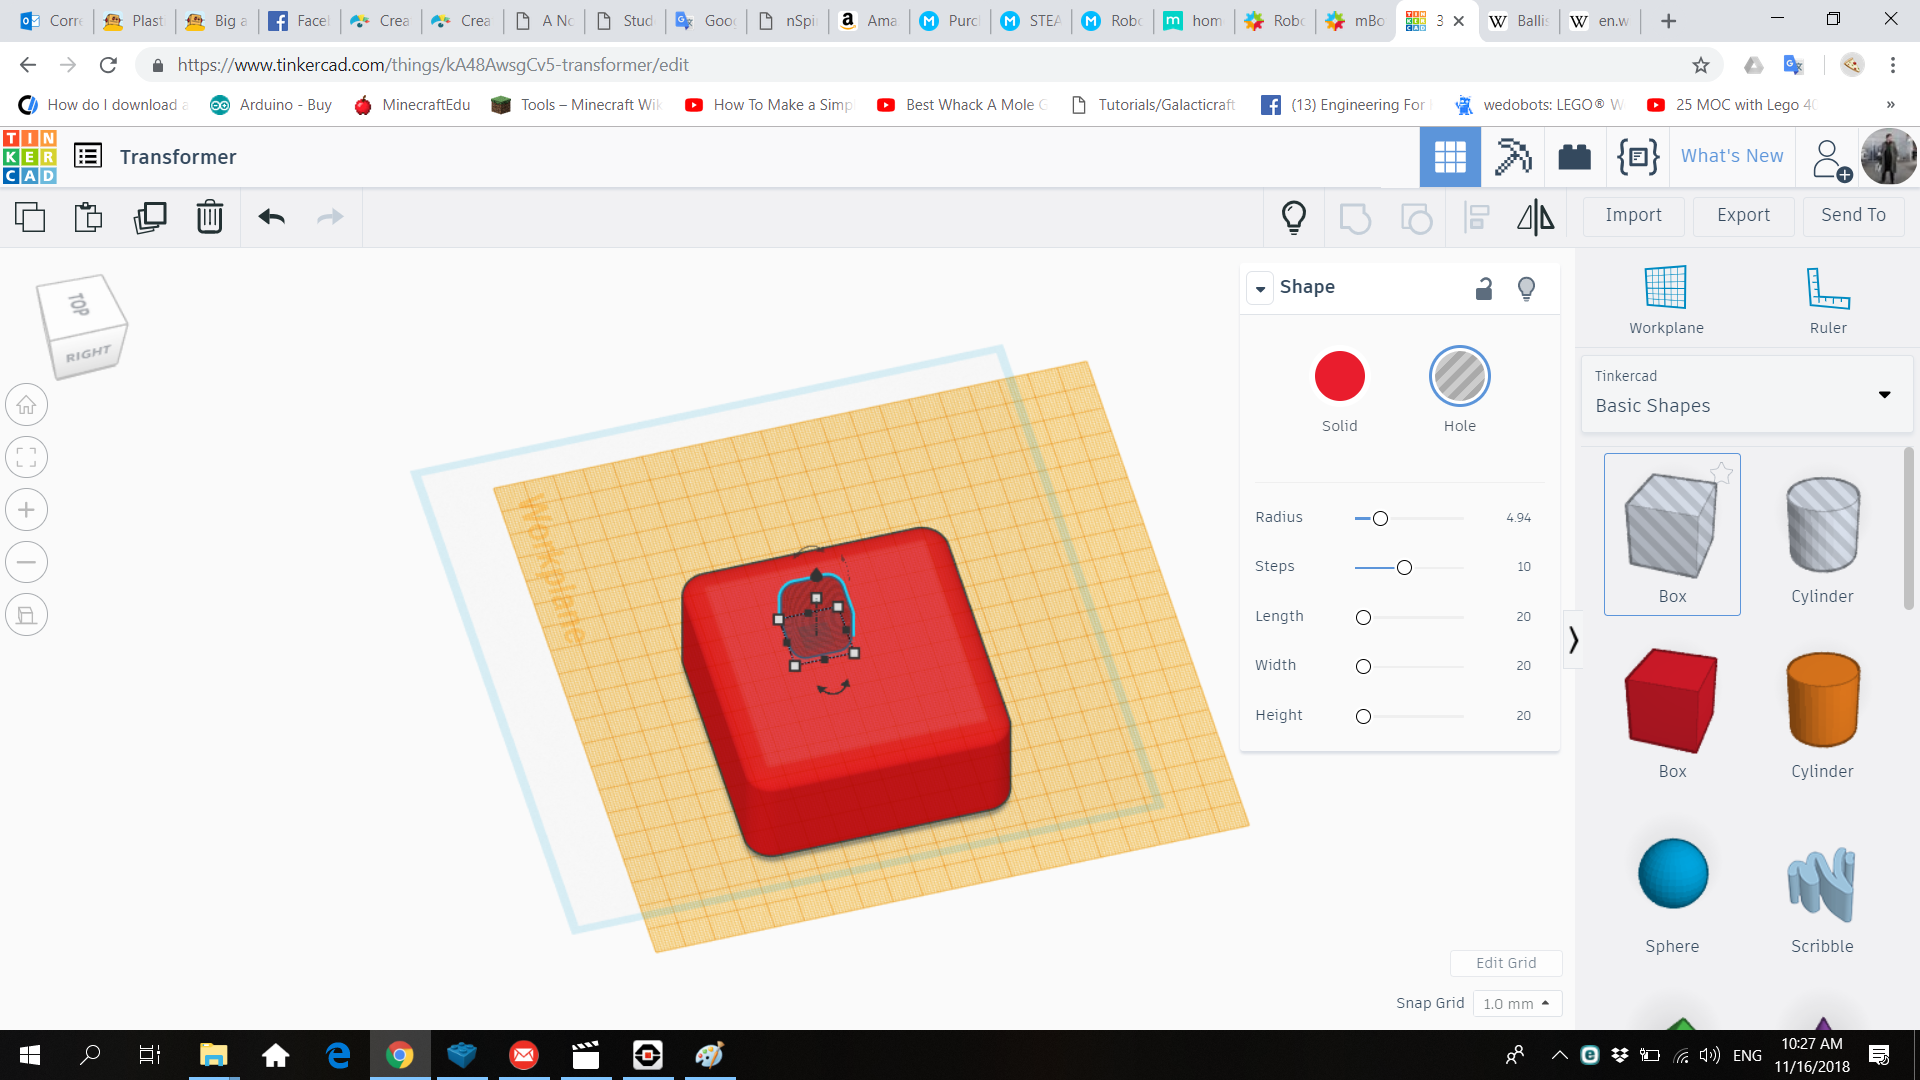Image resolution: width=1920 pixels, height=1080 pixels.
Task: Set the shape to Hole
Action: [x=1459, y=377]
